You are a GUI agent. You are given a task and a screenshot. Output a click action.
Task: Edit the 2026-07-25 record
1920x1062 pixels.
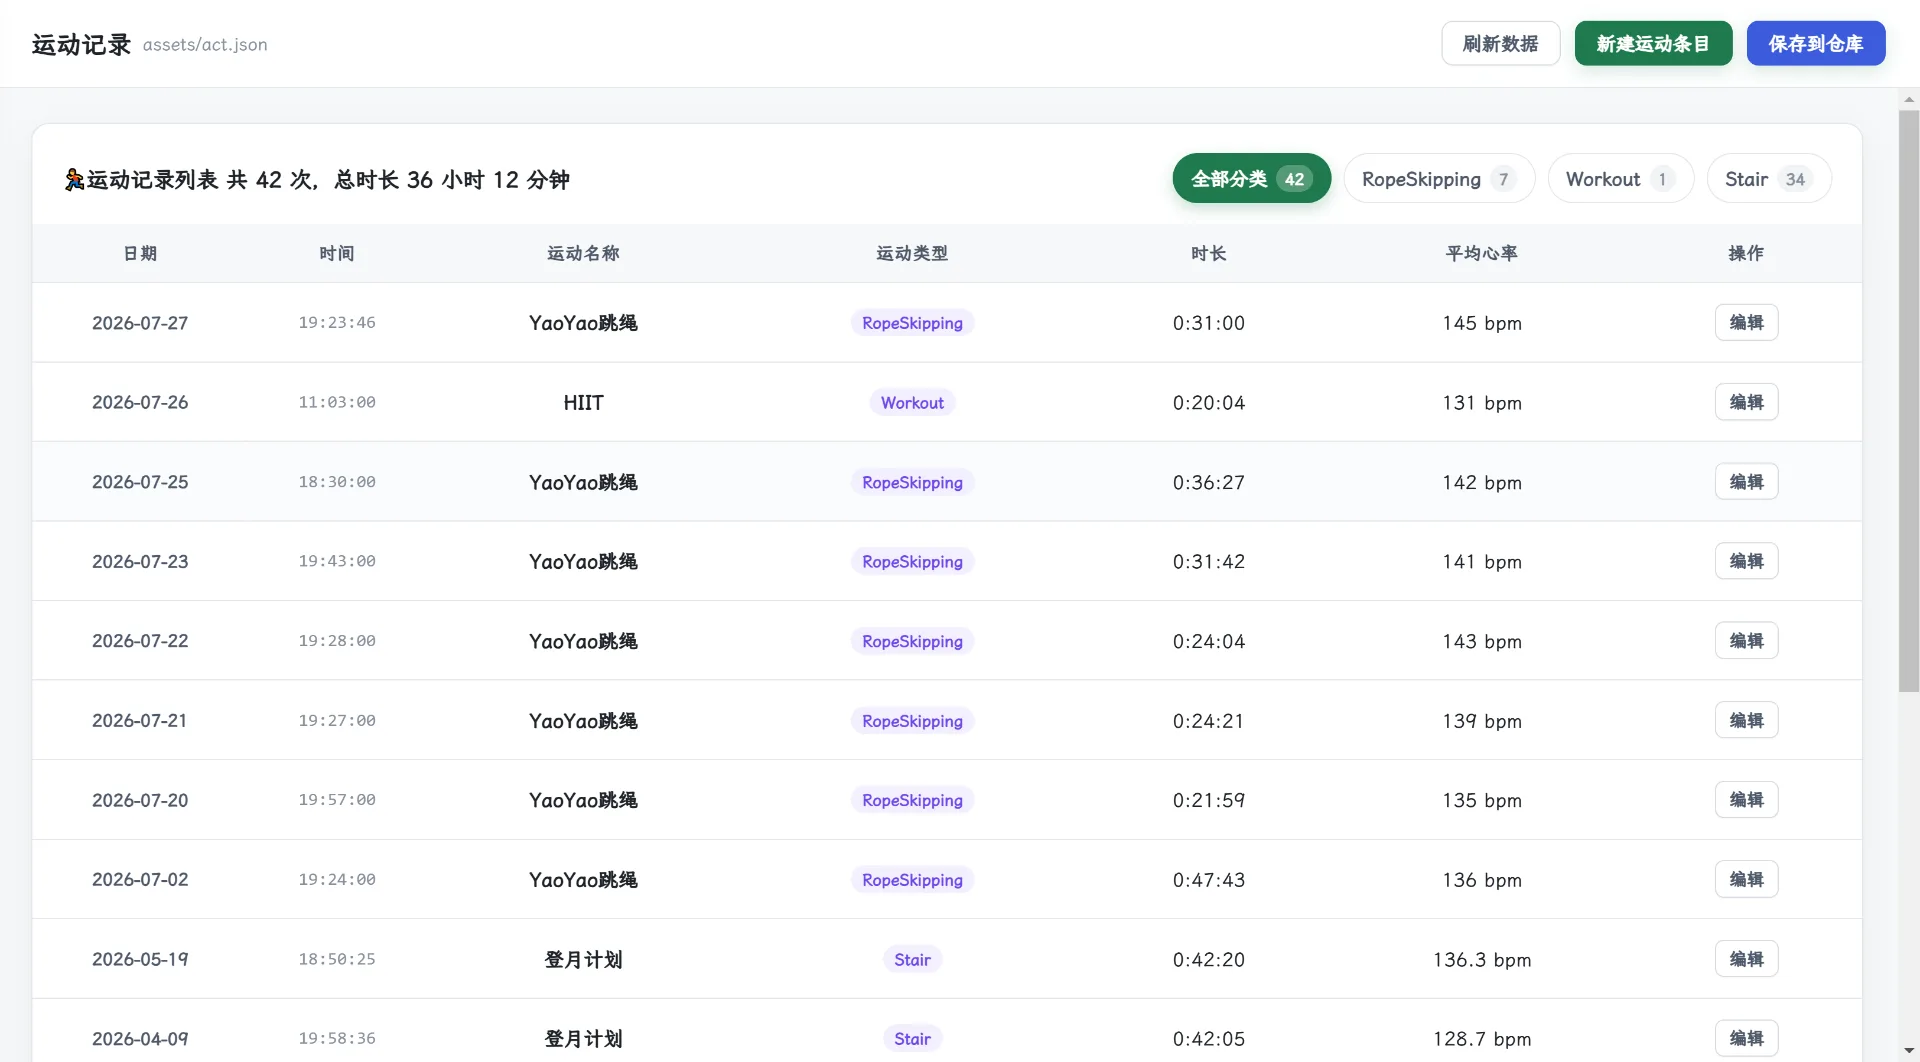coord(1746,482)
